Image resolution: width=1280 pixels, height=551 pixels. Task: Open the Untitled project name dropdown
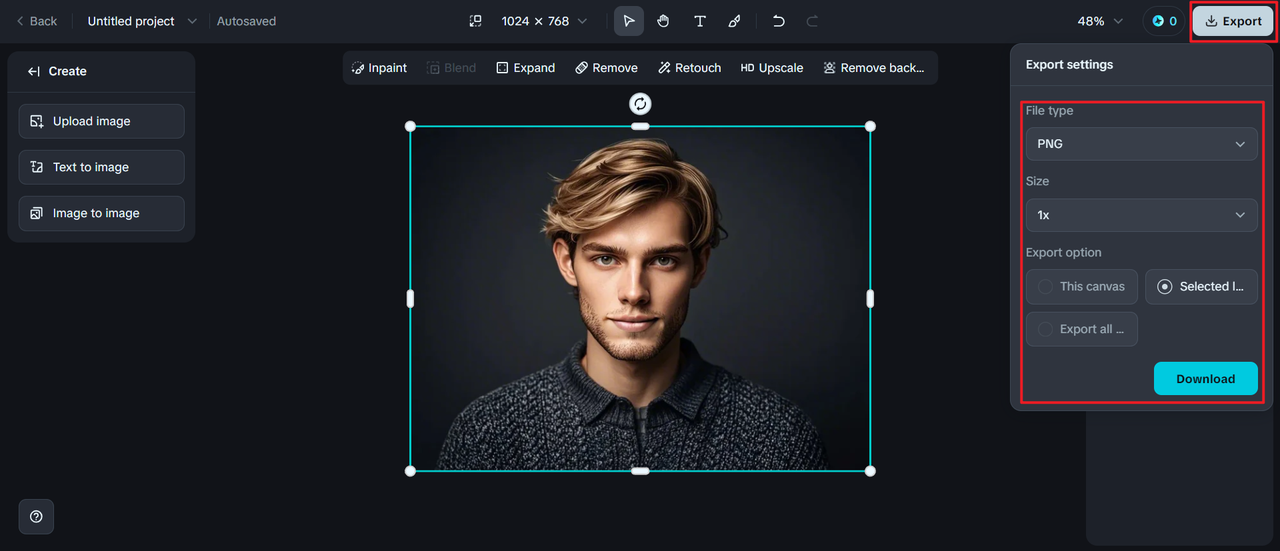pos(142,21)
